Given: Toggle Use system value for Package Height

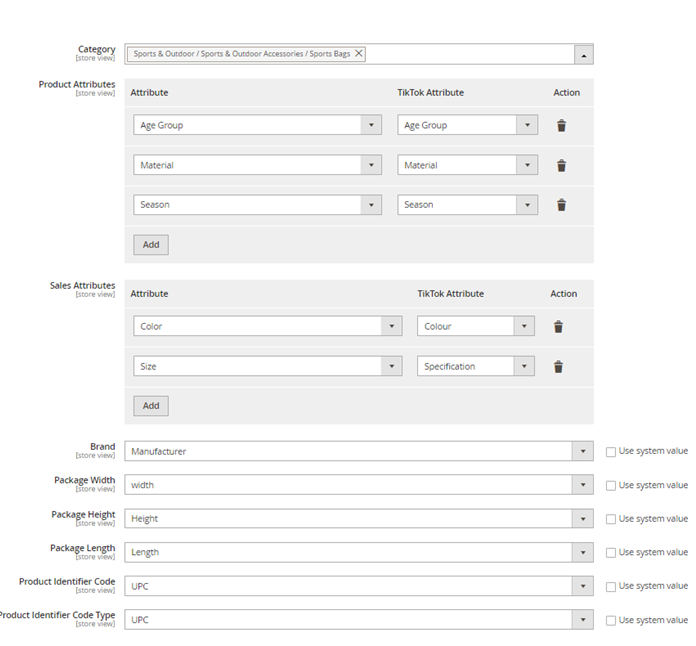Looking at the screenshot, I should tap(611, 519).
